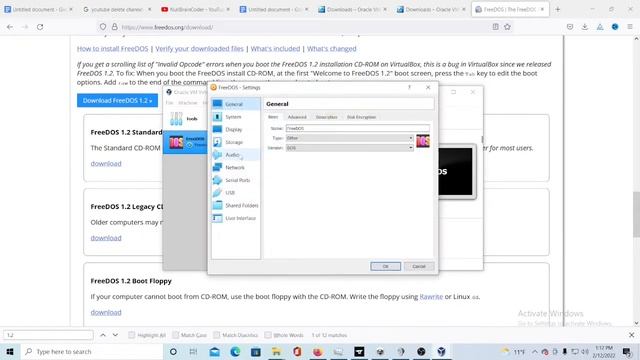Screen dimensions: 640x360
Task: Click the find bar text field
Action: click(x=48, y=335)
